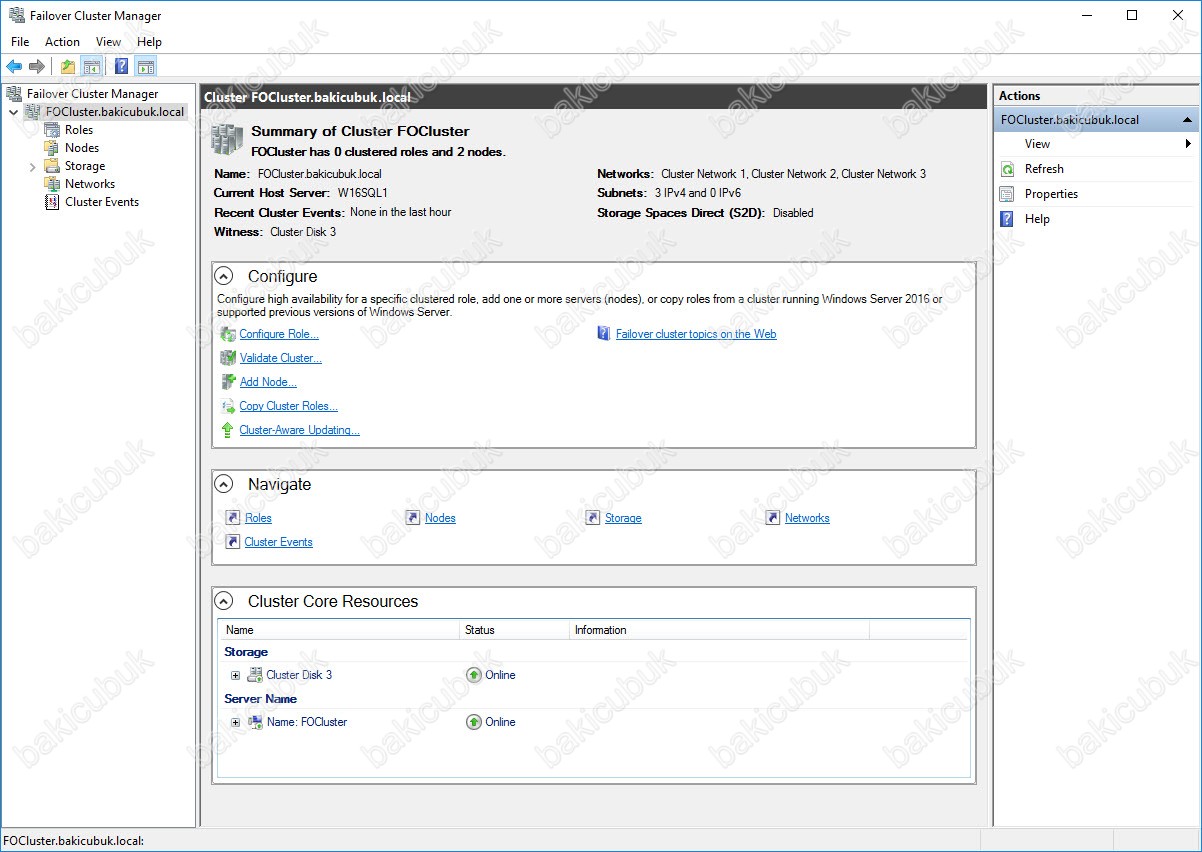Open the Failover cluster topics on the Web link
This screenshot has width=1202, height=852.
[x=696, y=334]
